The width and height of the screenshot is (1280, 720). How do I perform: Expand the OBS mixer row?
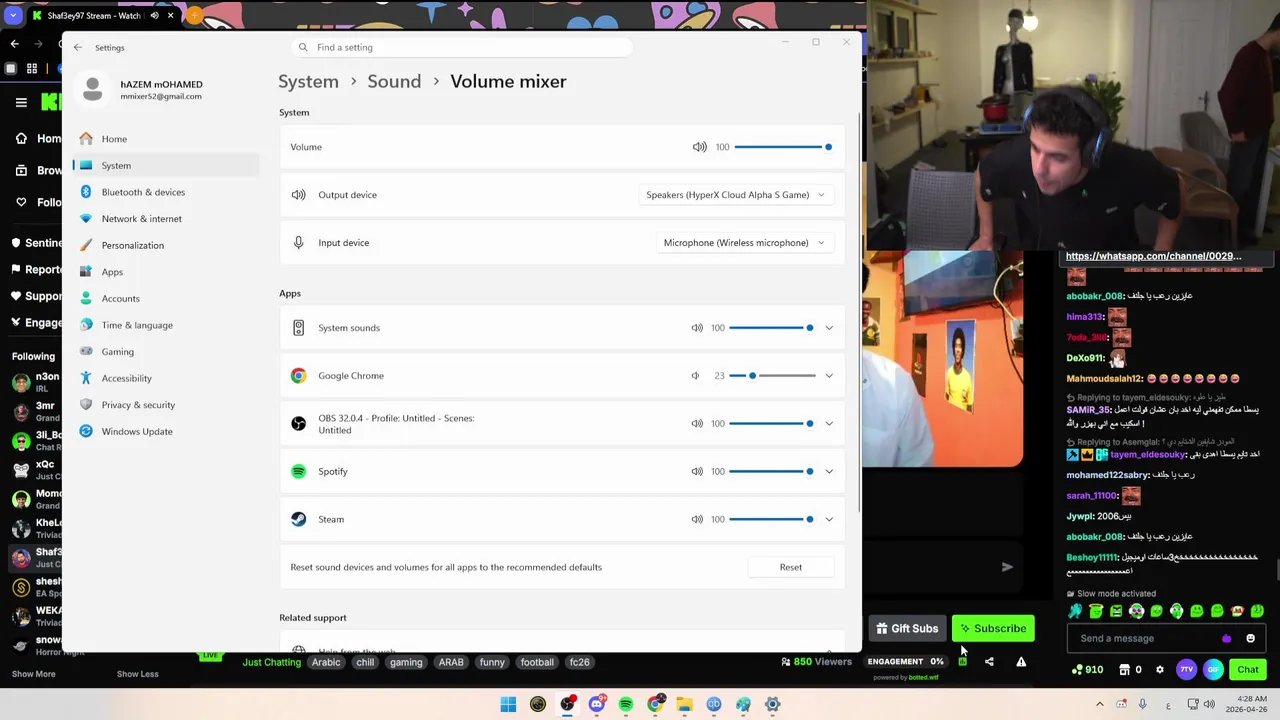click(829, 424)
